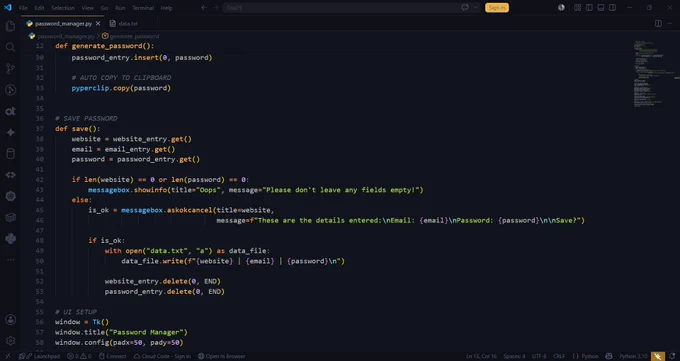Viewport: 680px width, 361px height.
Task: Toggle the bottom panel
Action: [601, 7]
